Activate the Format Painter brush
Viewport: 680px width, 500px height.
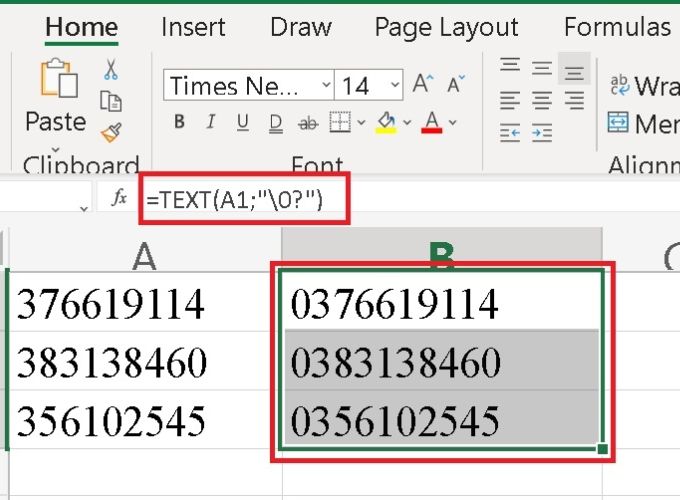111,133
